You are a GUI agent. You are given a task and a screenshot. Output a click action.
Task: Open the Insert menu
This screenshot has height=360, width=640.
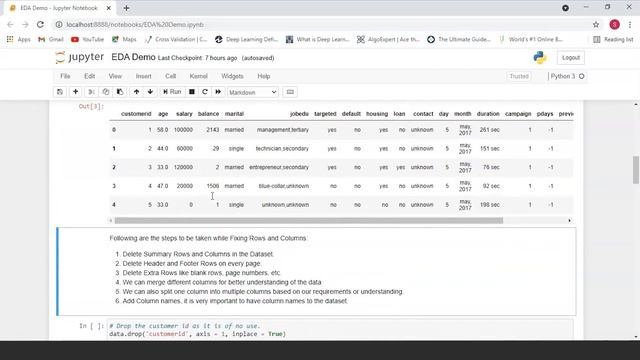(x=143, y=76)
